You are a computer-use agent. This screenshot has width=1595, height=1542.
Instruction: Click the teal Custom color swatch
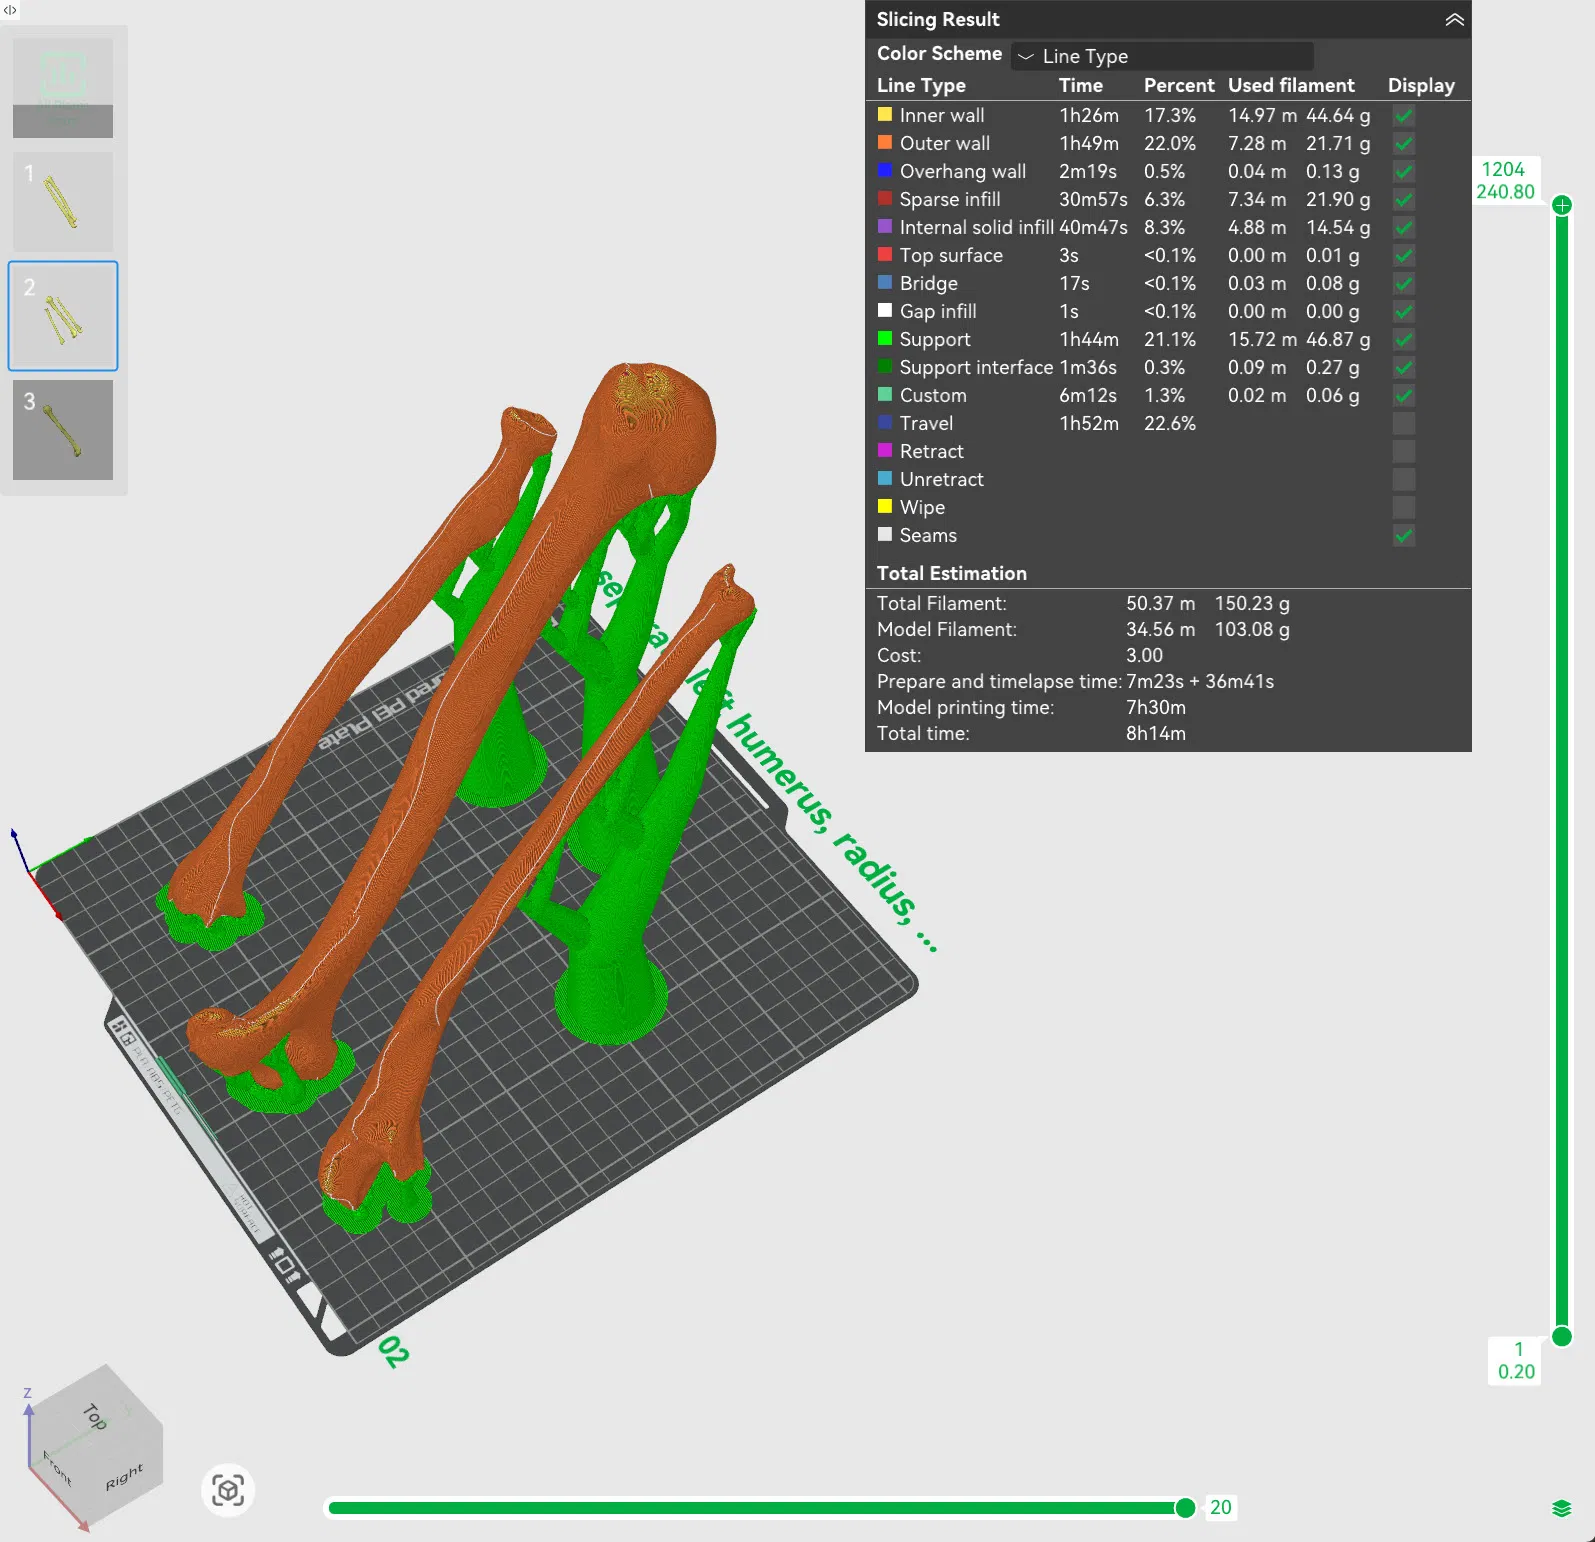pos(885,394)
